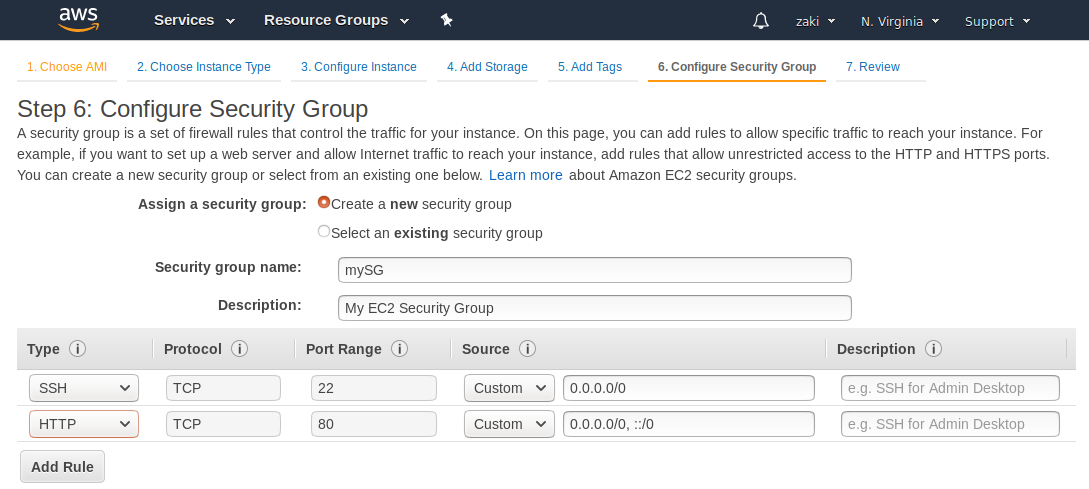Click the Security group name field
The image size is (1089, 489).
tap(595, 270)
